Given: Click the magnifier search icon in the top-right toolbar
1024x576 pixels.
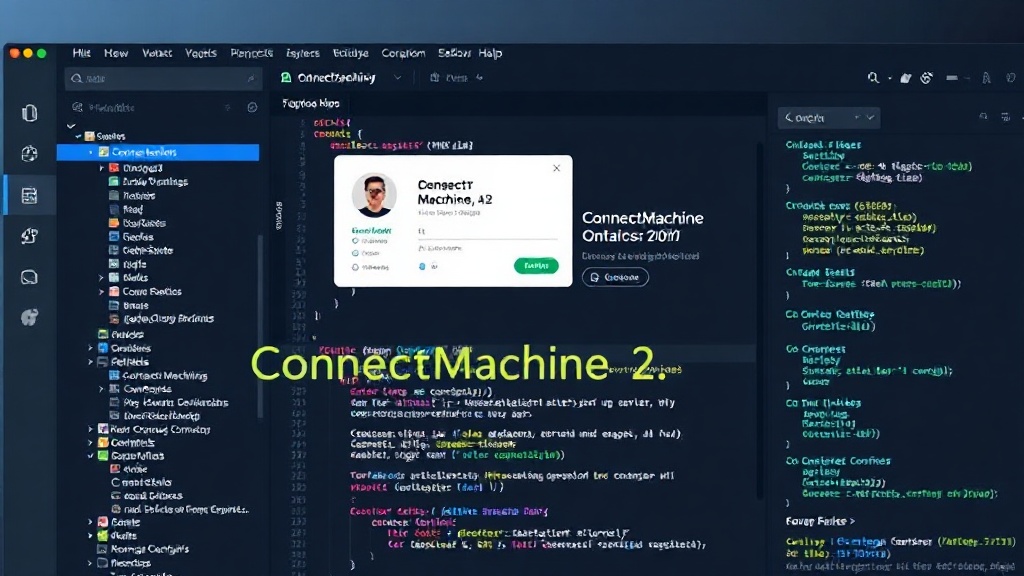Looking at the screenshot, I should pos(873,78).
